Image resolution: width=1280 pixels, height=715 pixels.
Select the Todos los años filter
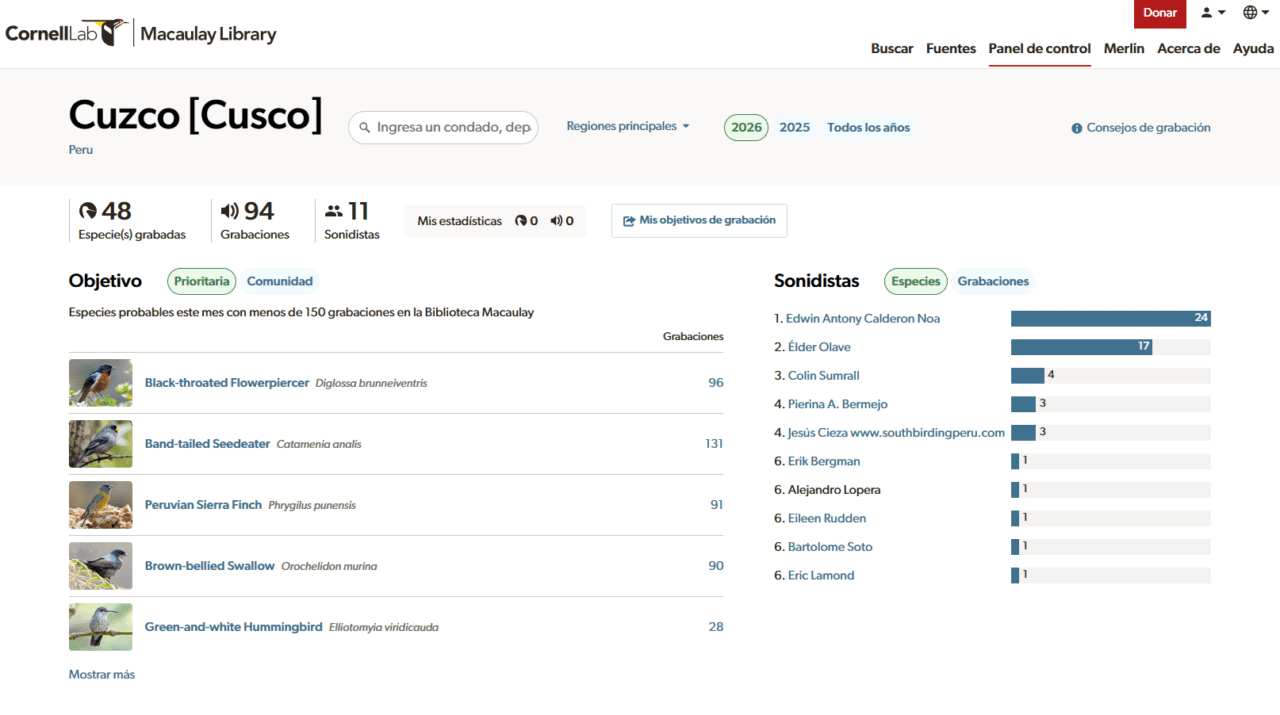click(x=868, y=128)
